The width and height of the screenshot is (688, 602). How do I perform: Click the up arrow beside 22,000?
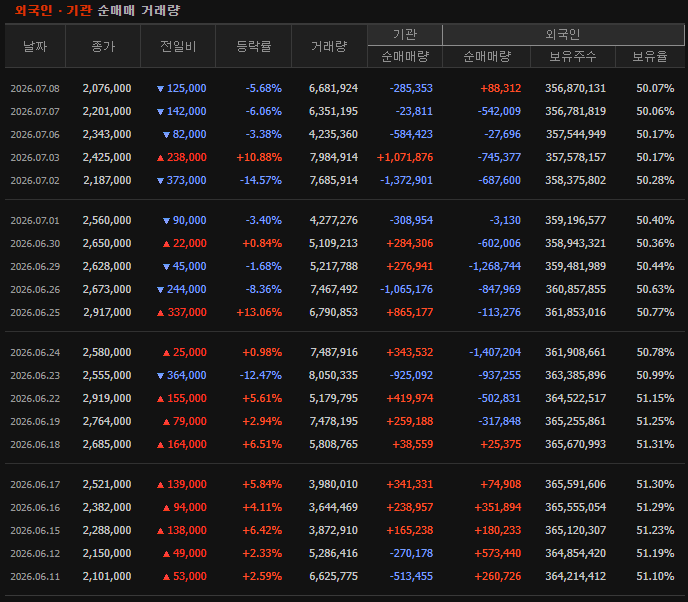pos(166,244)
